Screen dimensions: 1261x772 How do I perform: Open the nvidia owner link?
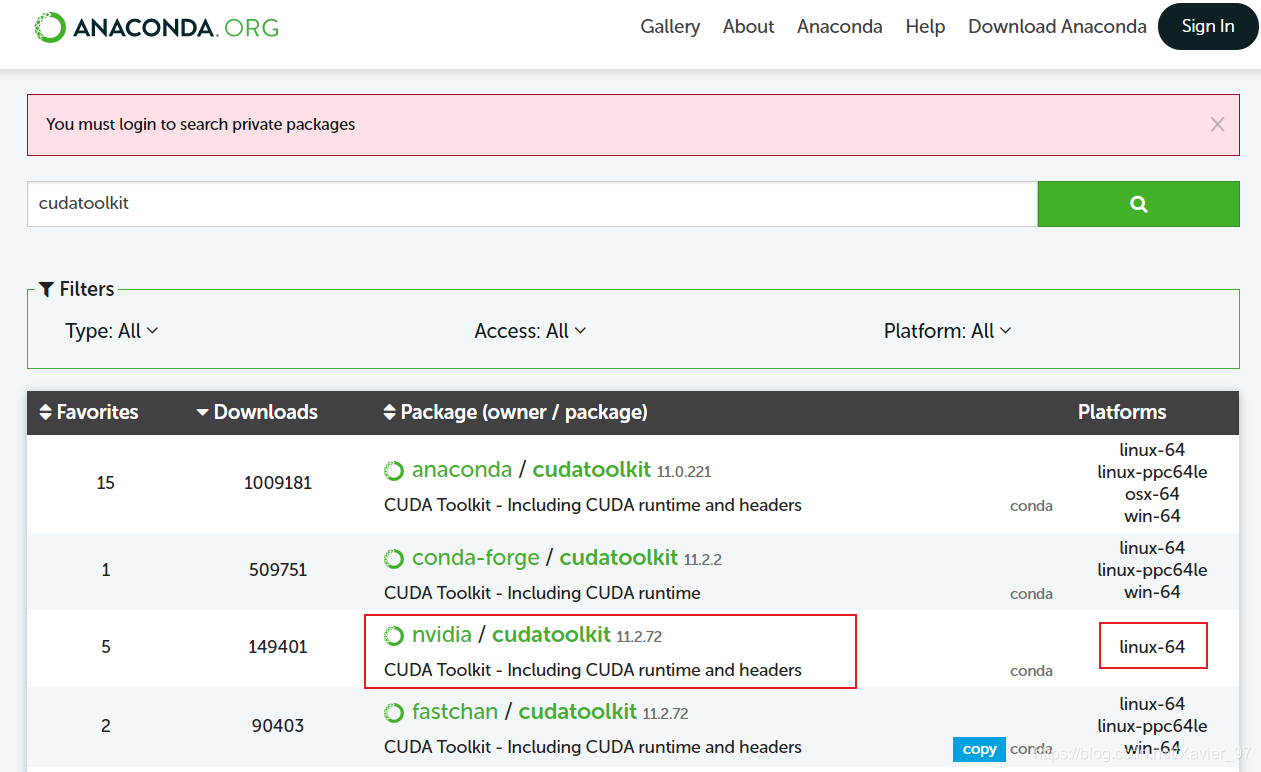pyautogui.click(x=442, y=635)
